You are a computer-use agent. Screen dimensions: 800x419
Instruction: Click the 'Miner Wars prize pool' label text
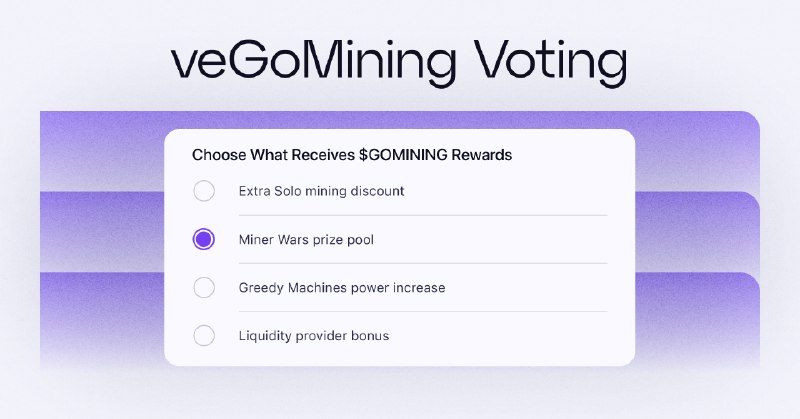click(306, 239)
